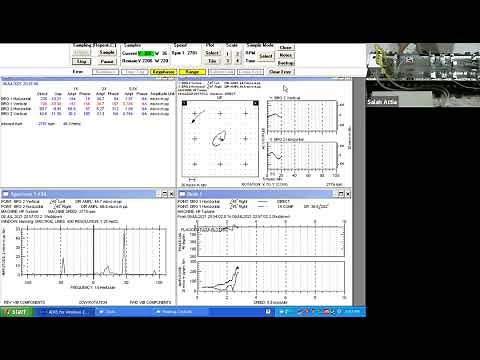Click the Windows Start button
This screenshot has height=360, width=480.
[17, 312]
